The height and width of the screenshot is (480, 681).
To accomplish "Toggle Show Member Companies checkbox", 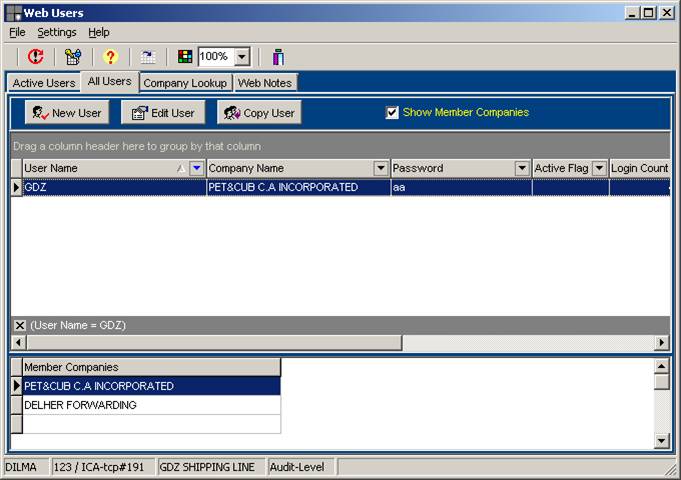I will click(392, 112).
